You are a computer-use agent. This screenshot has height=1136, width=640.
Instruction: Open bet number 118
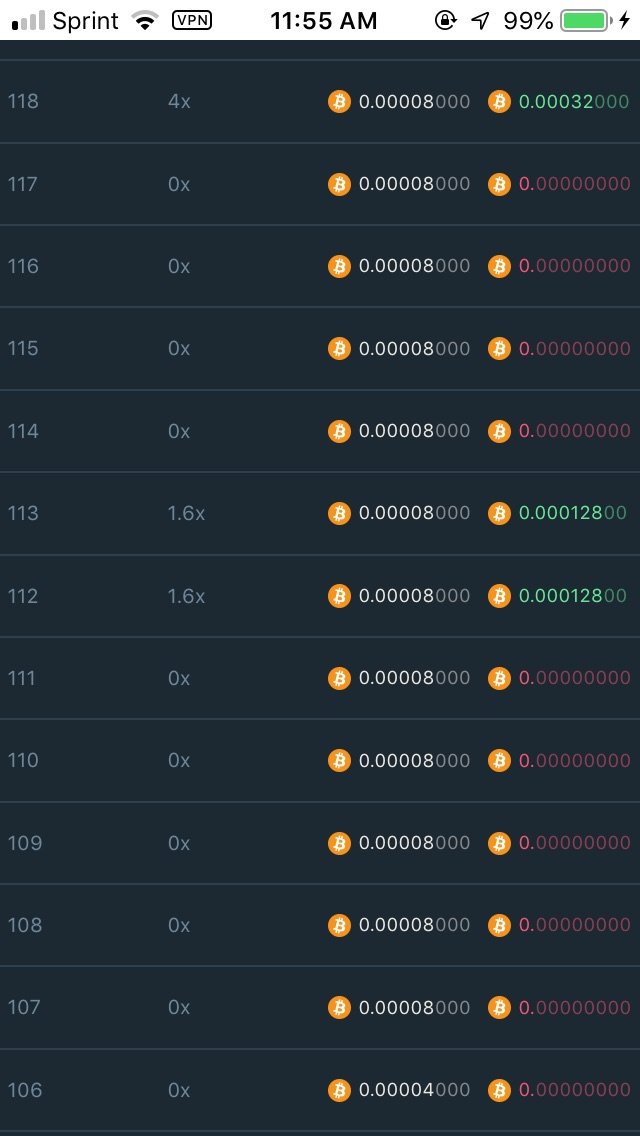click(x=23, y=101)
